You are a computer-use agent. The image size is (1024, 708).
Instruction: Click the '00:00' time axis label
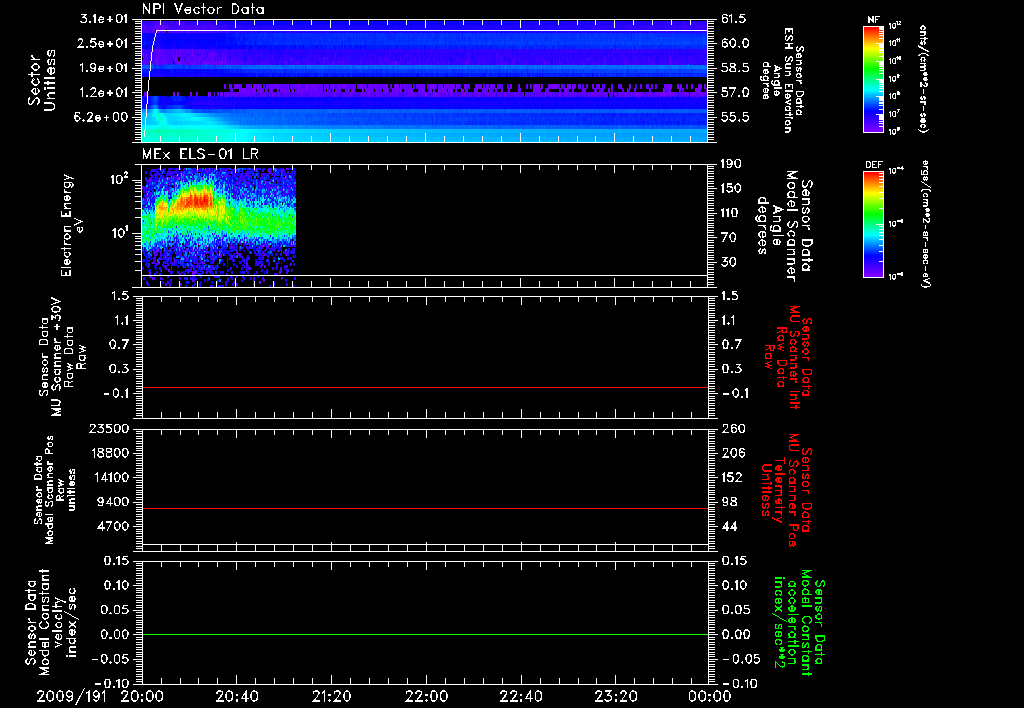709,697
